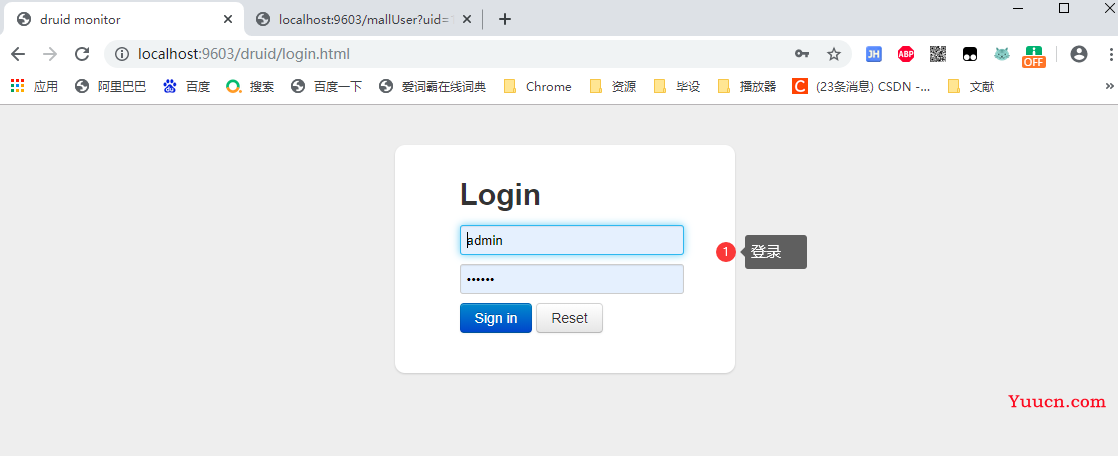Open the green OFF extension icon
Screen dimensions: 1118x456
[1033, 56]
